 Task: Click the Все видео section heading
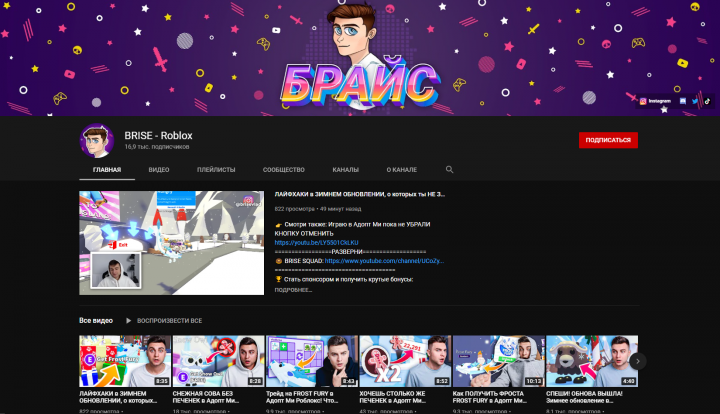(96, 320)
